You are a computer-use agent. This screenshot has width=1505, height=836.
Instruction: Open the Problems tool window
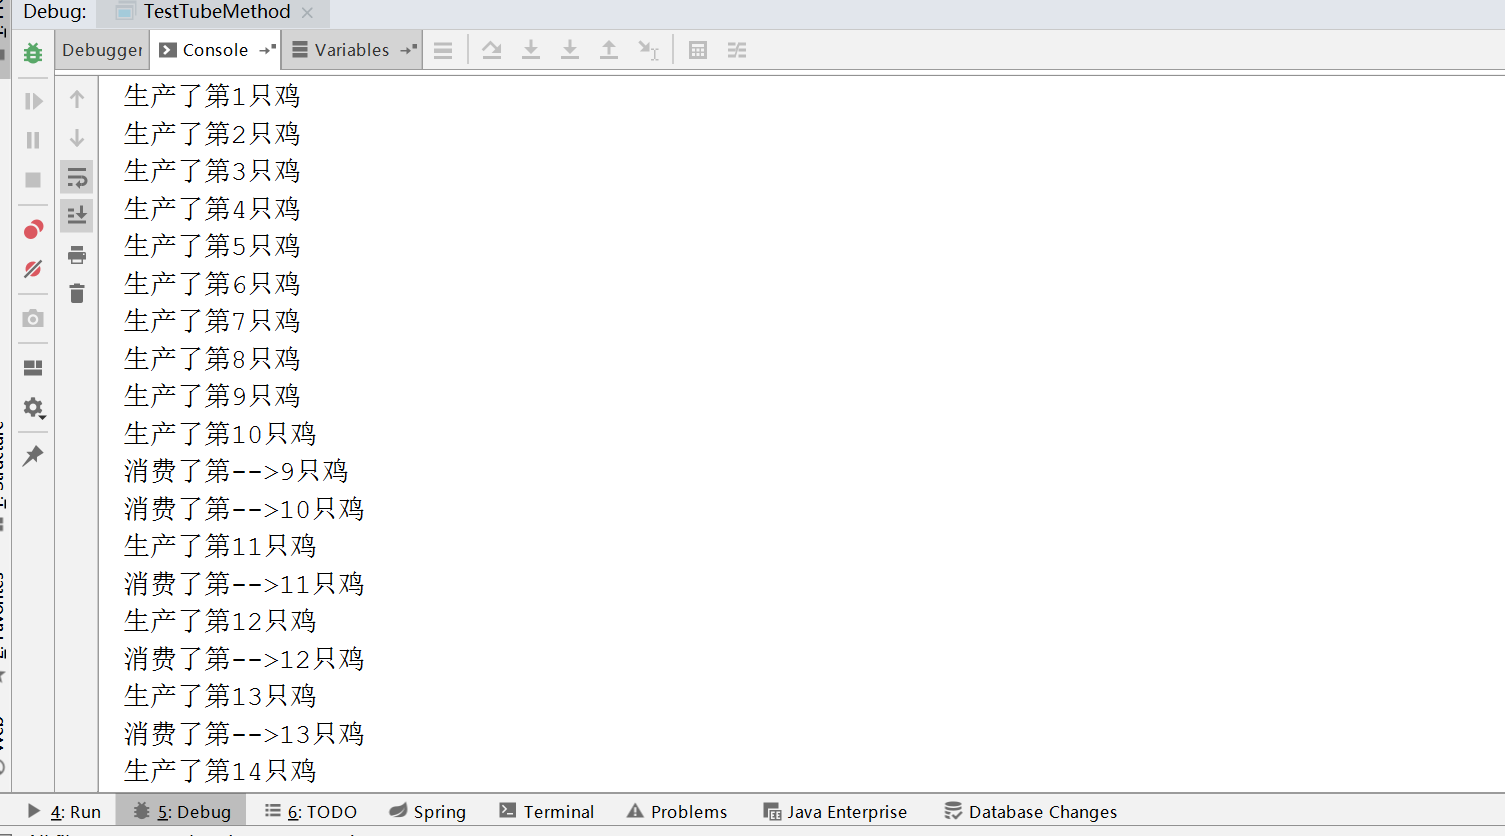677,811
